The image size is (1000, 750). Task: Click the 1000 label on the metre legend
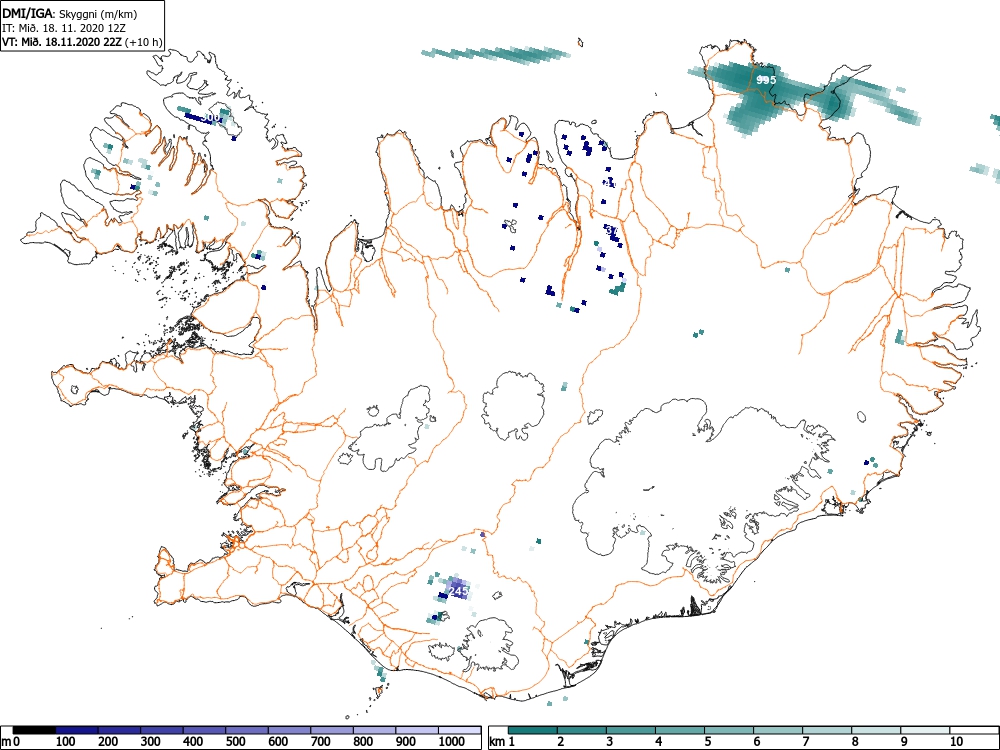tap(452, 742)
